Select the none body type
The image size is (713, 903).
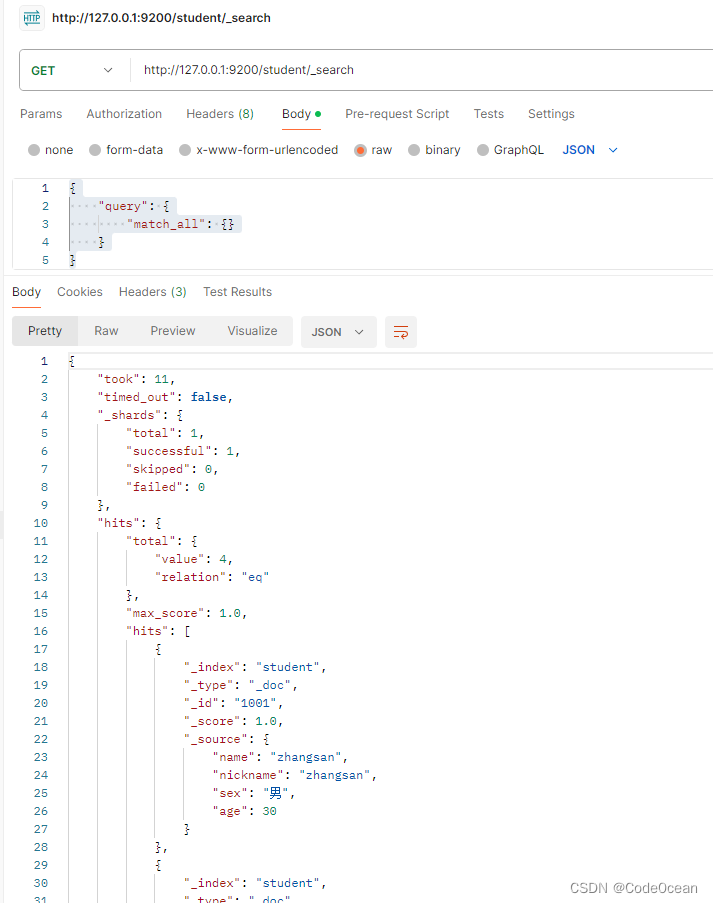coord(51,150)
